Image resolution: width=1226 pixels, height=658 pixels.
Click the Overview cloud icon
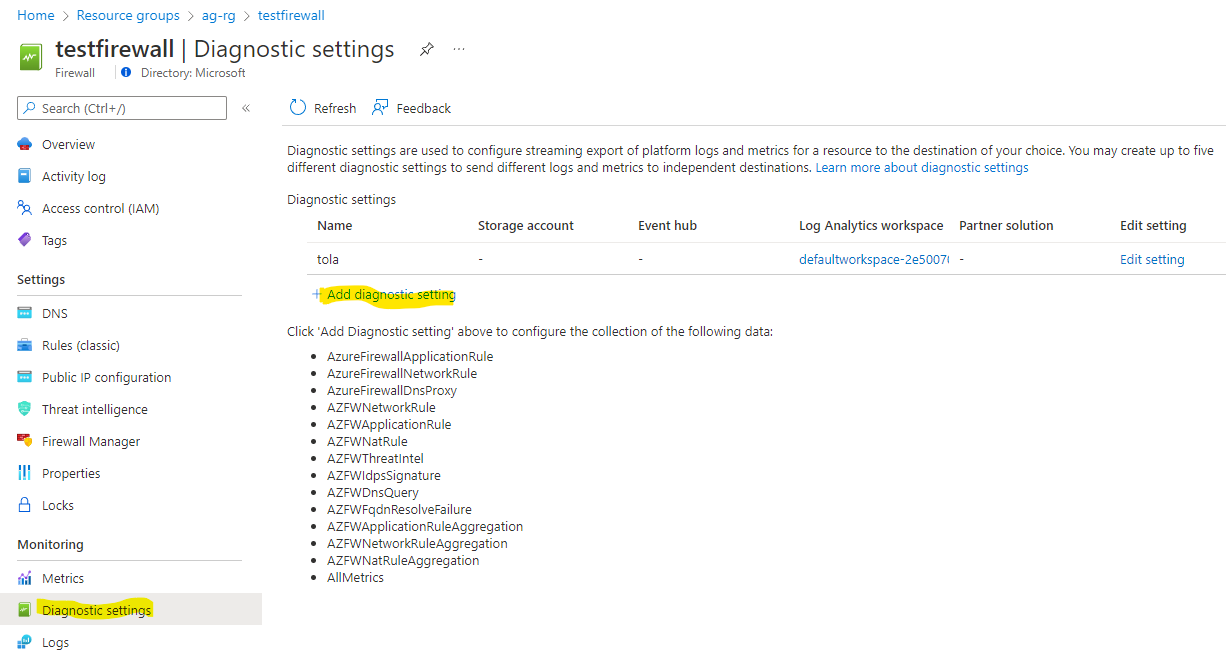(x=25, y=144)
